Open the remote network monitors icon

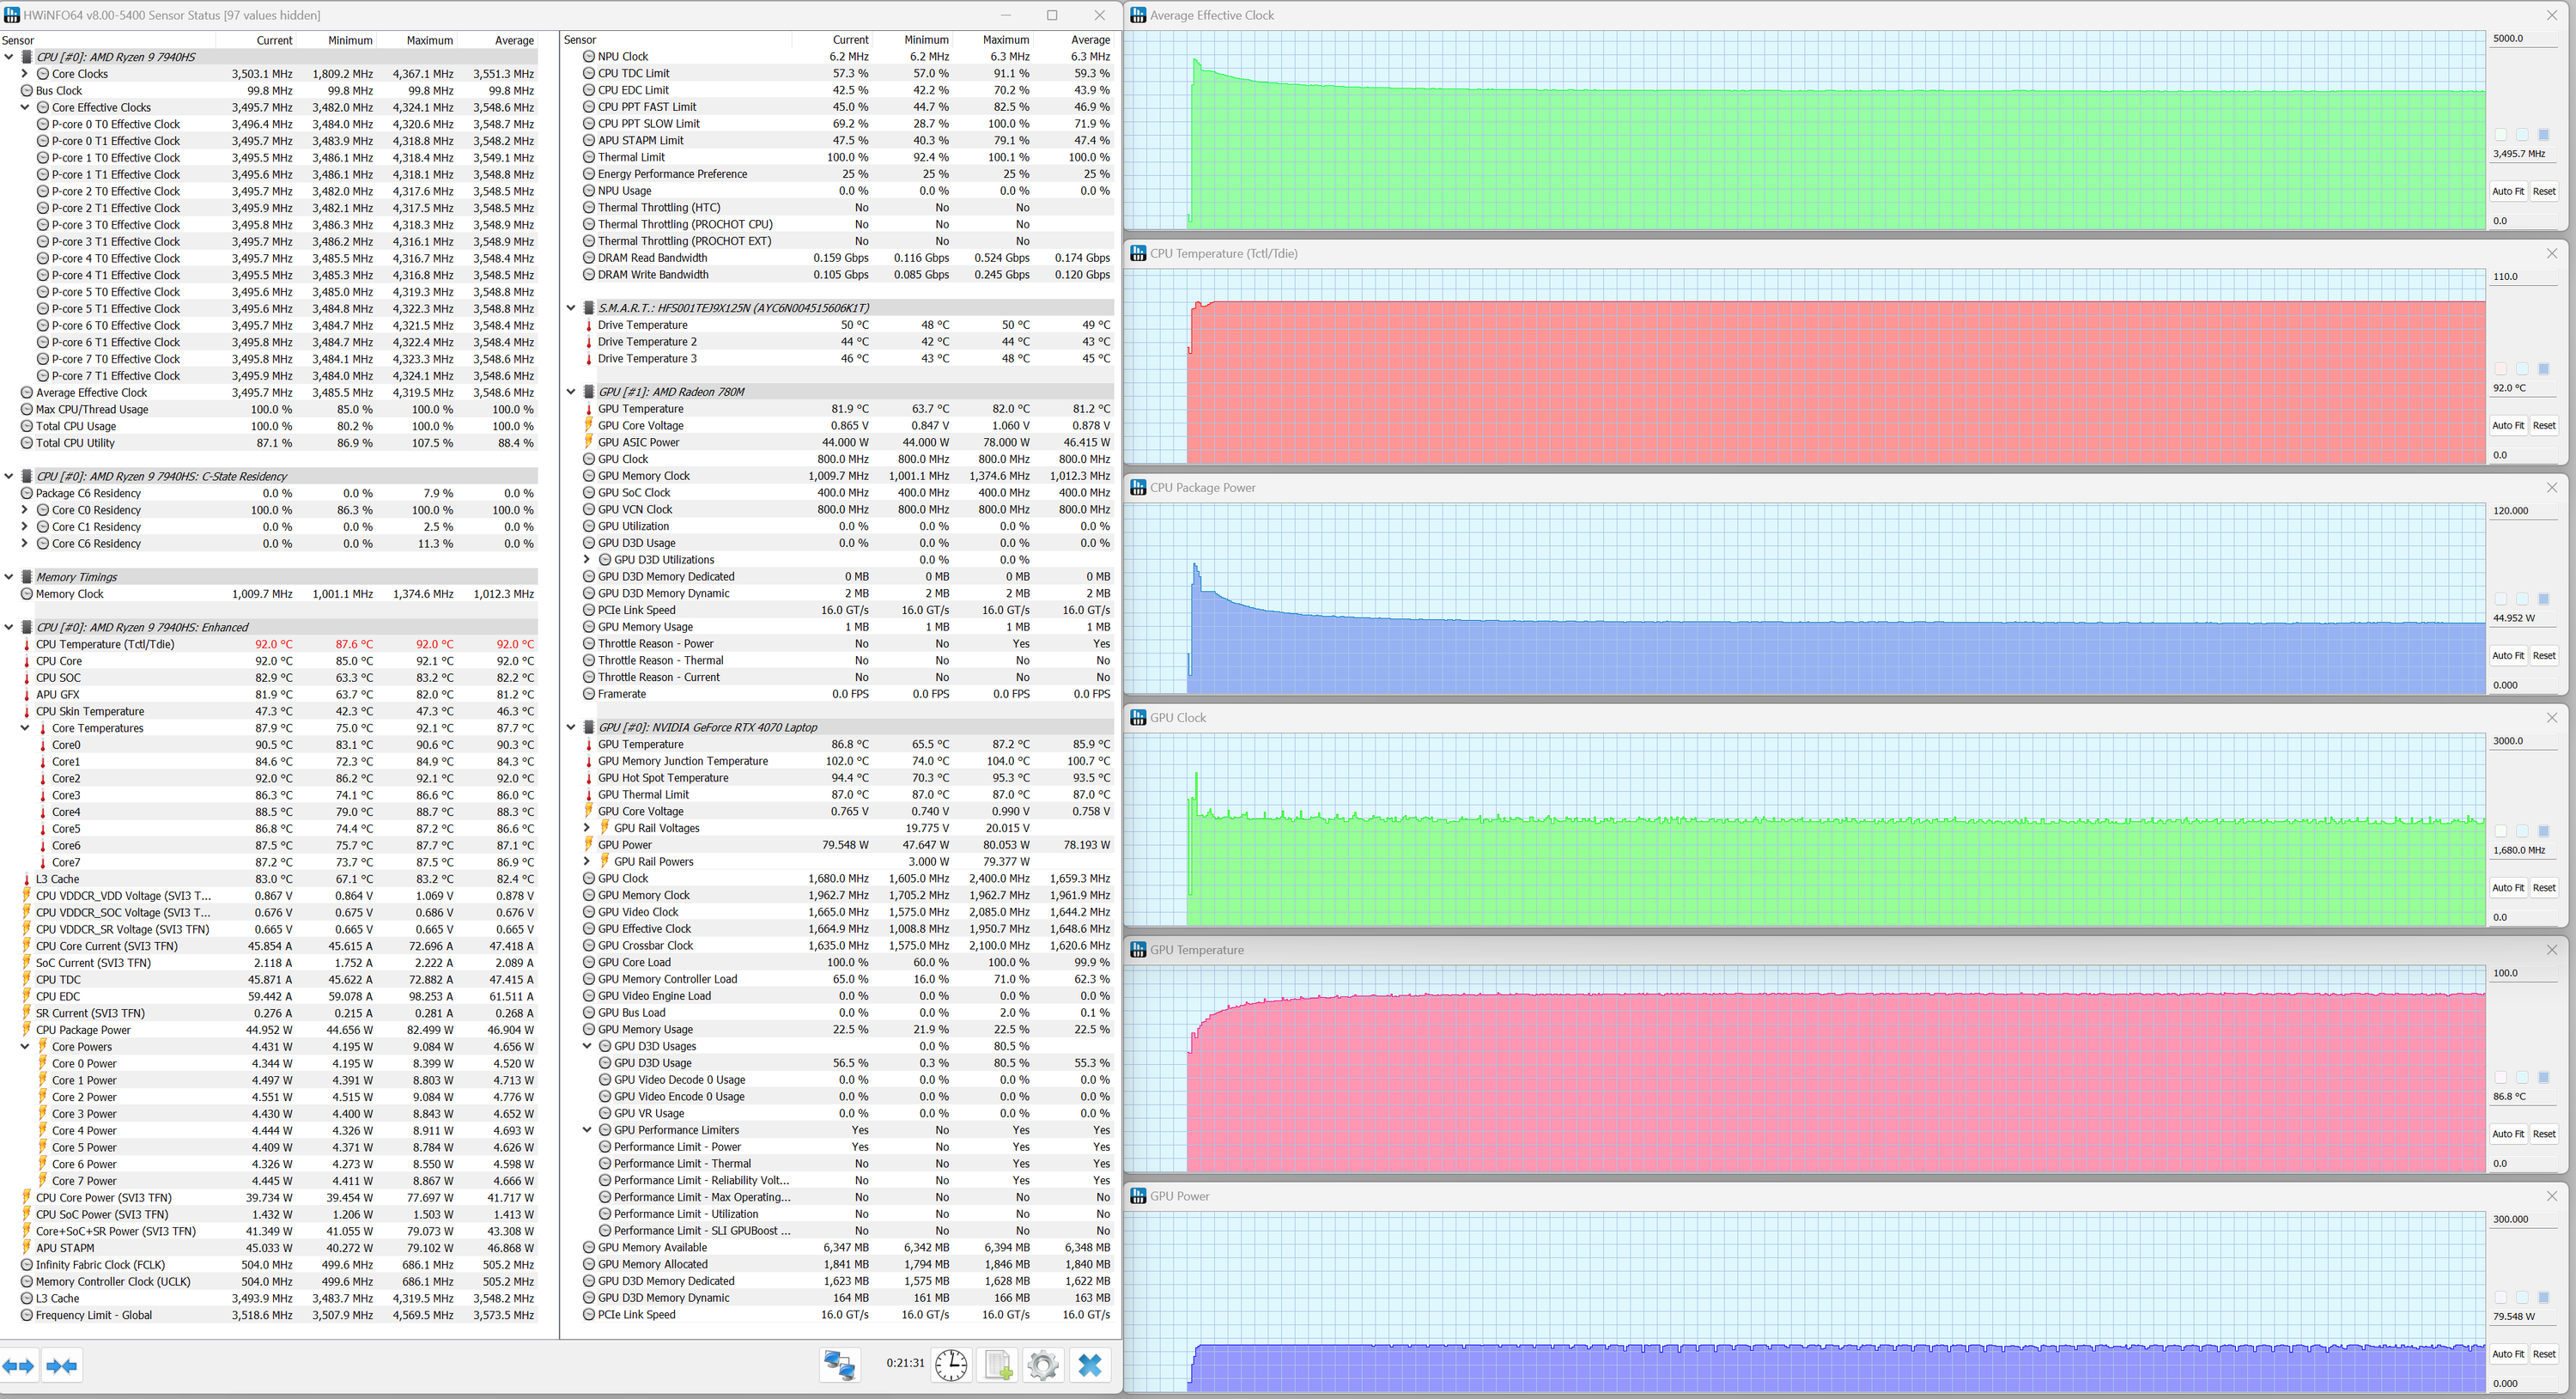[839, 1365]
